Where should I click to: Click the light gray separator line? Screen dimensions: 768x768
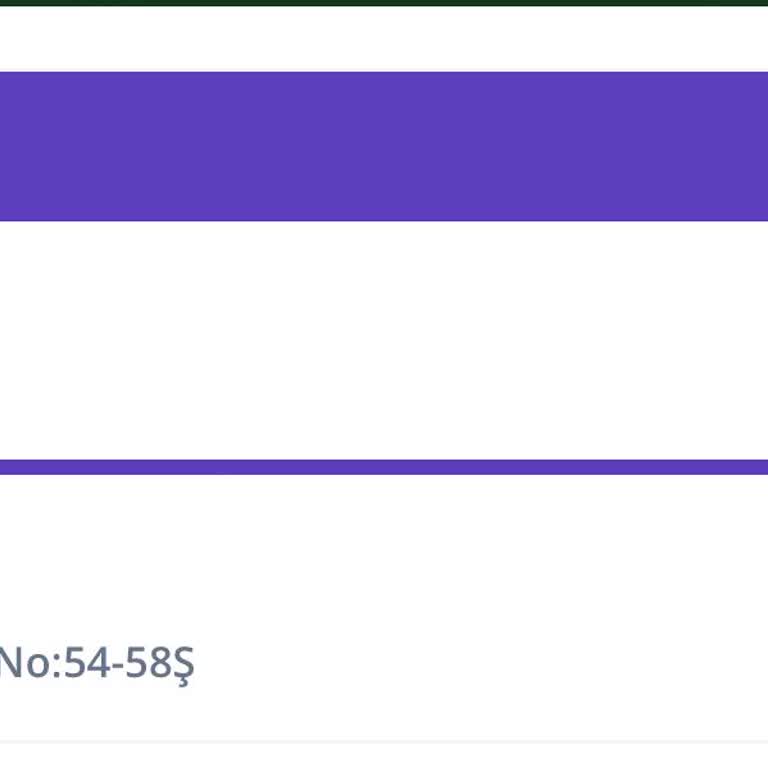click(384, 743)
